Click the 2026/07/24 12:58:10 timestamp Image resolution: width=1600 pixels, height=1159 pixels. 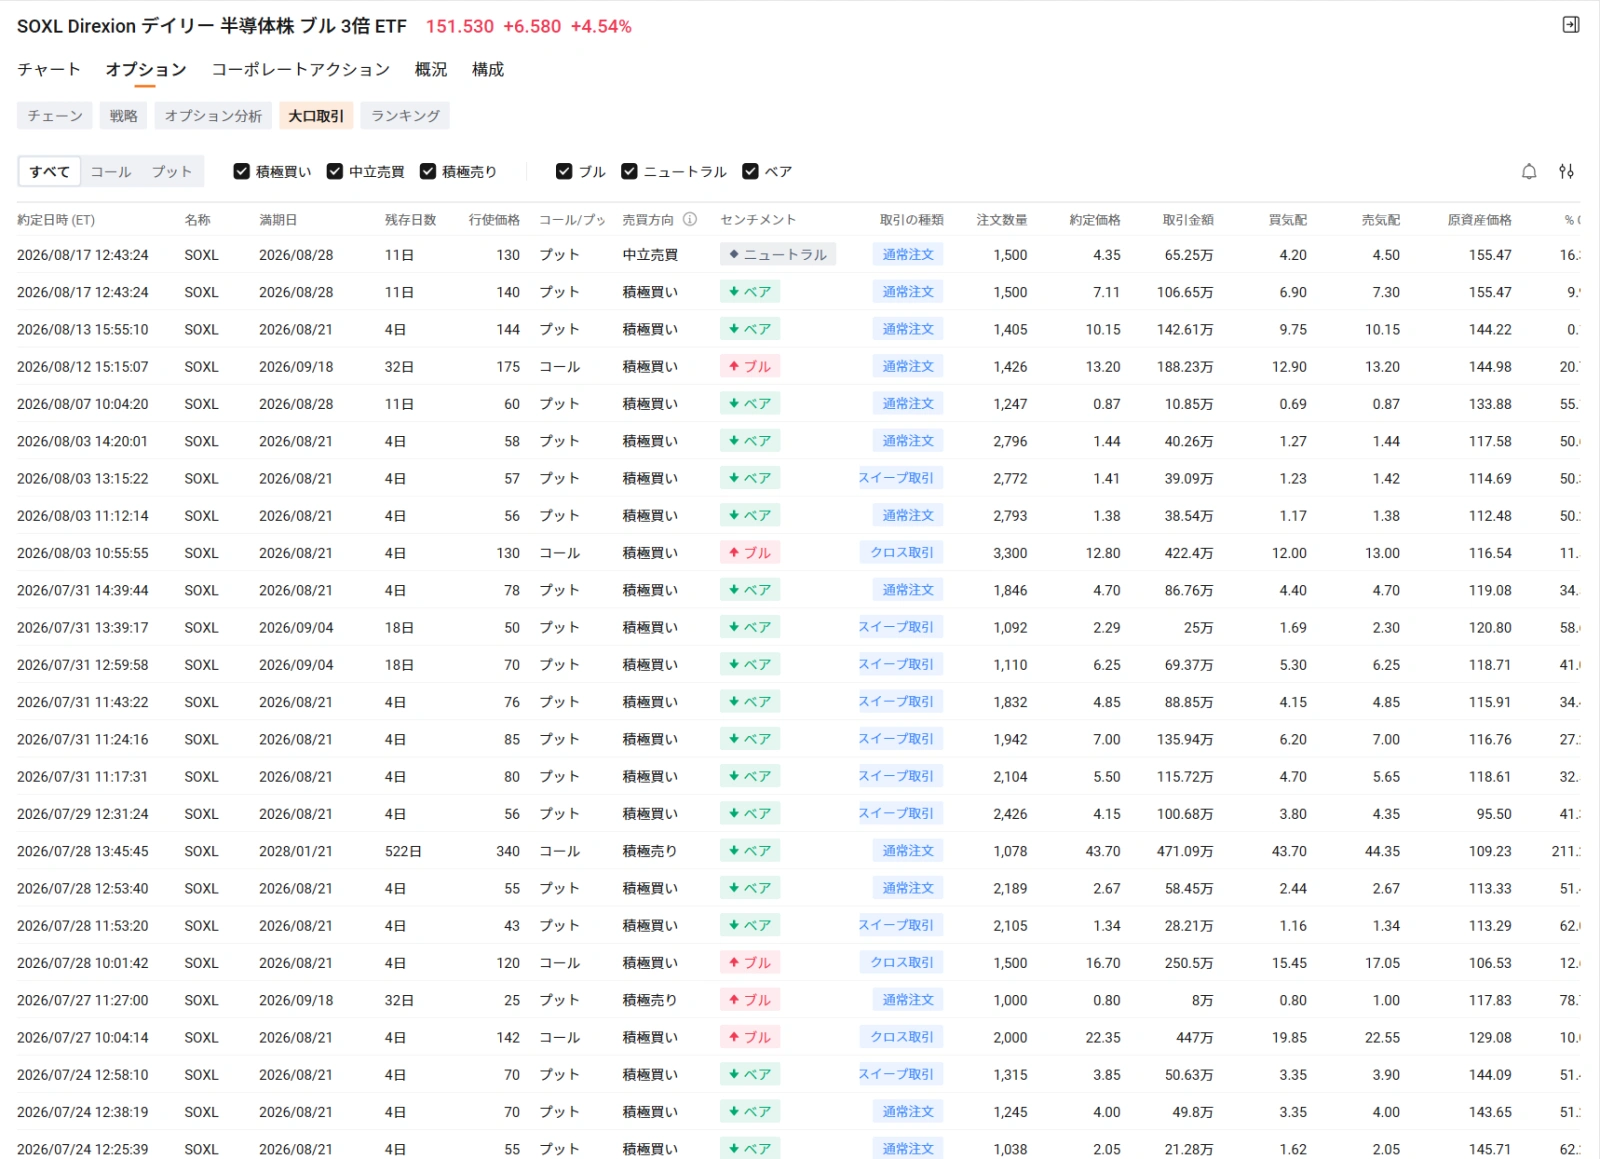tap(83, 1075)
